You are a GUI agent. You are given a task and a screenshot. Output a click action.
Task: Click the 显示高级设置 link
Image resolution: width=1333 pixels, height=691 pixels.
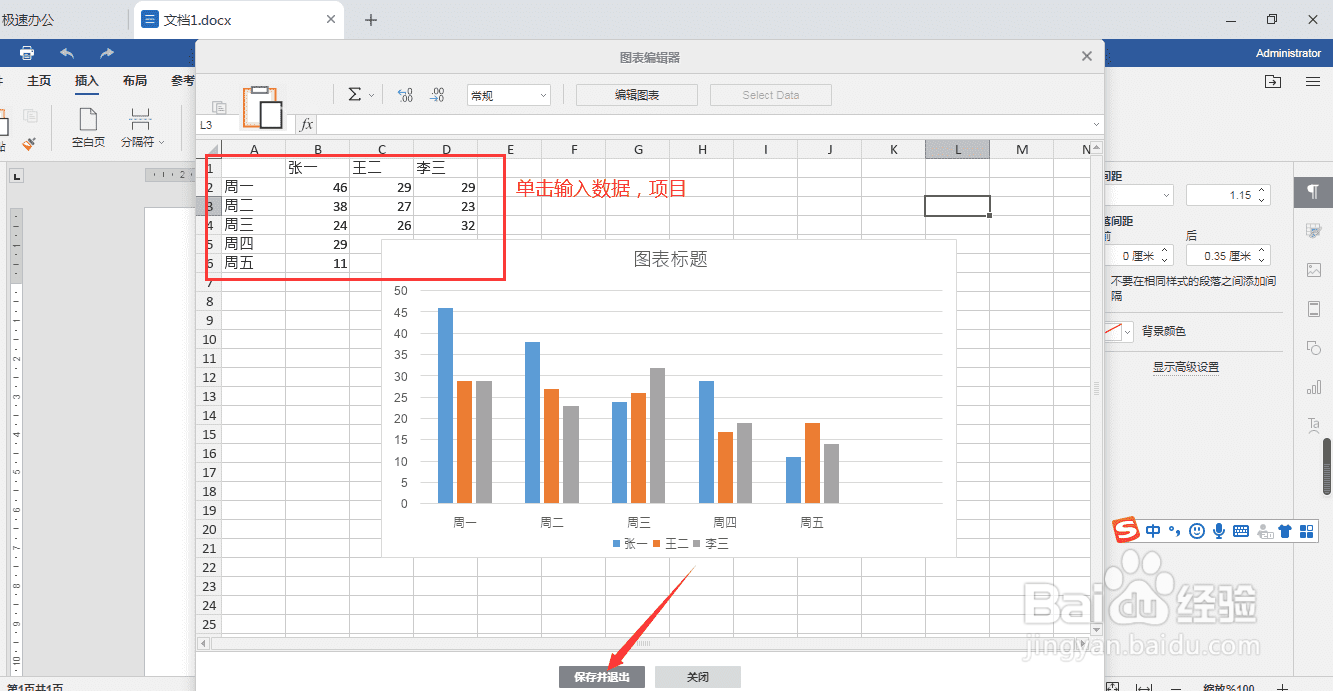1186,367
